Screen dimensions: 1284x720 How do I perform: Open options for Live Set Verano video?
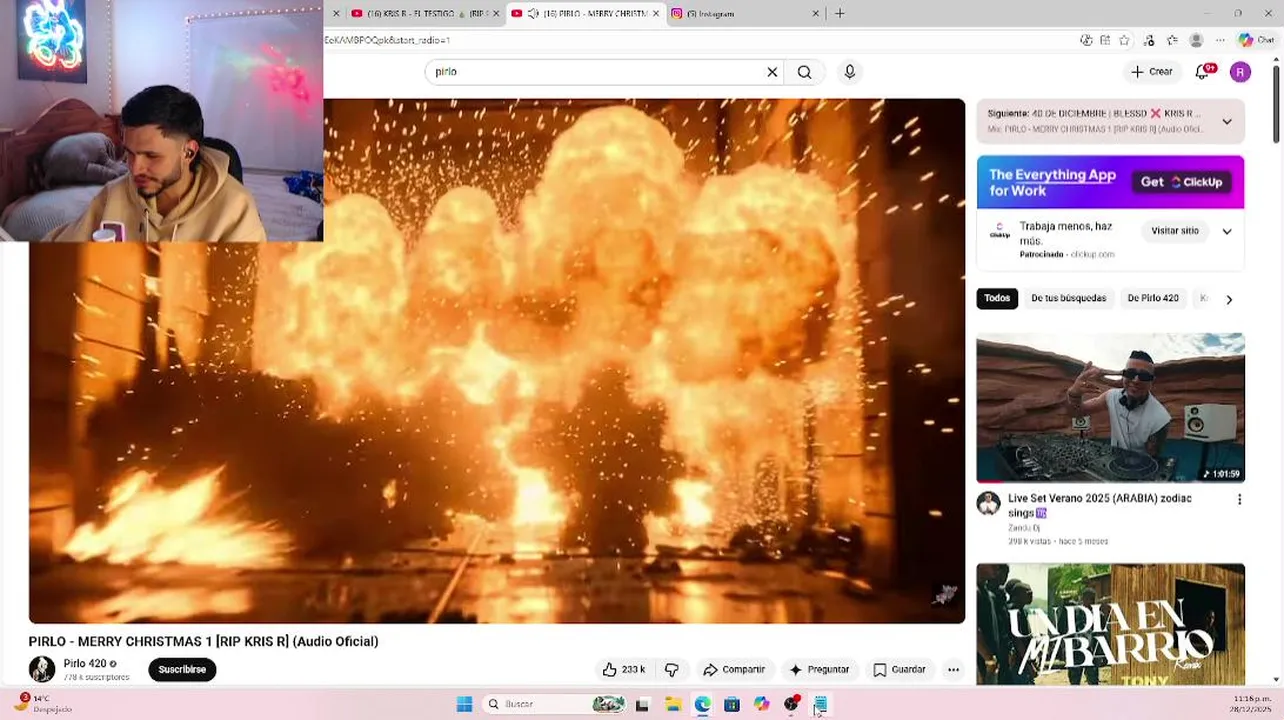pos(1239,500)
